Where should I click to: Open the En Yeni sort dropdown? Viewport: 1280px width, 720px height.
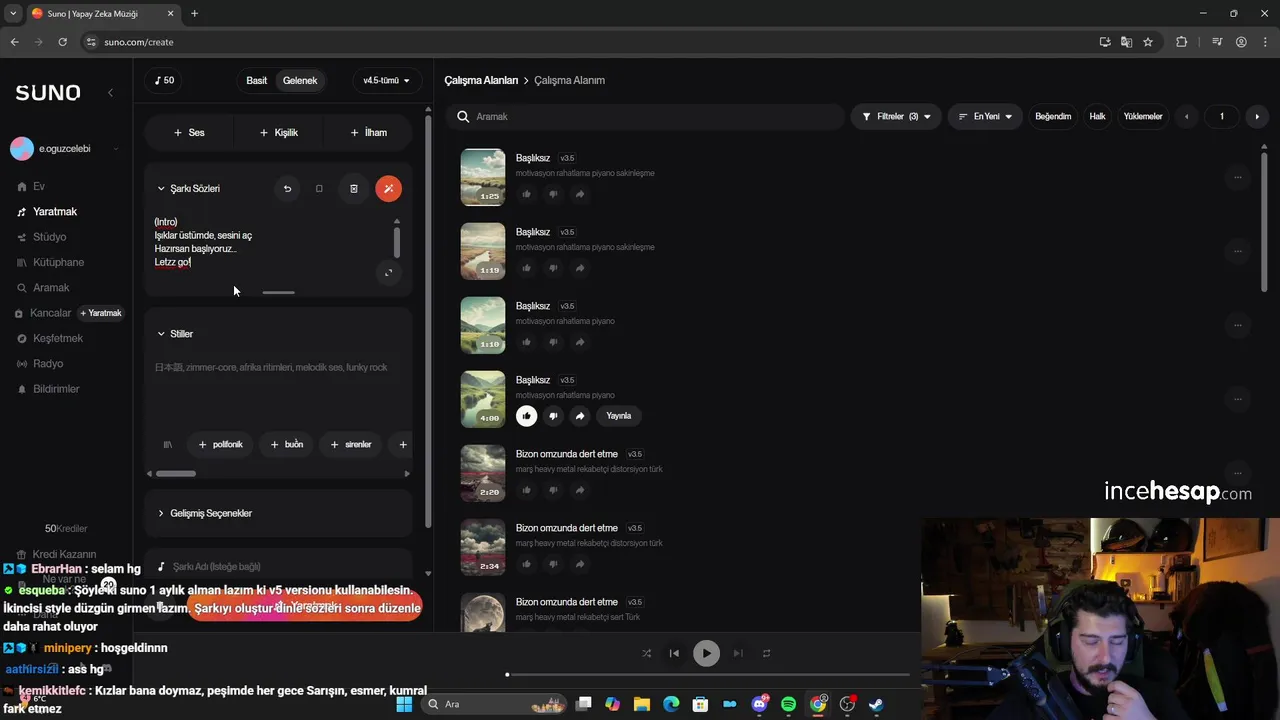[x=985, y=116]
